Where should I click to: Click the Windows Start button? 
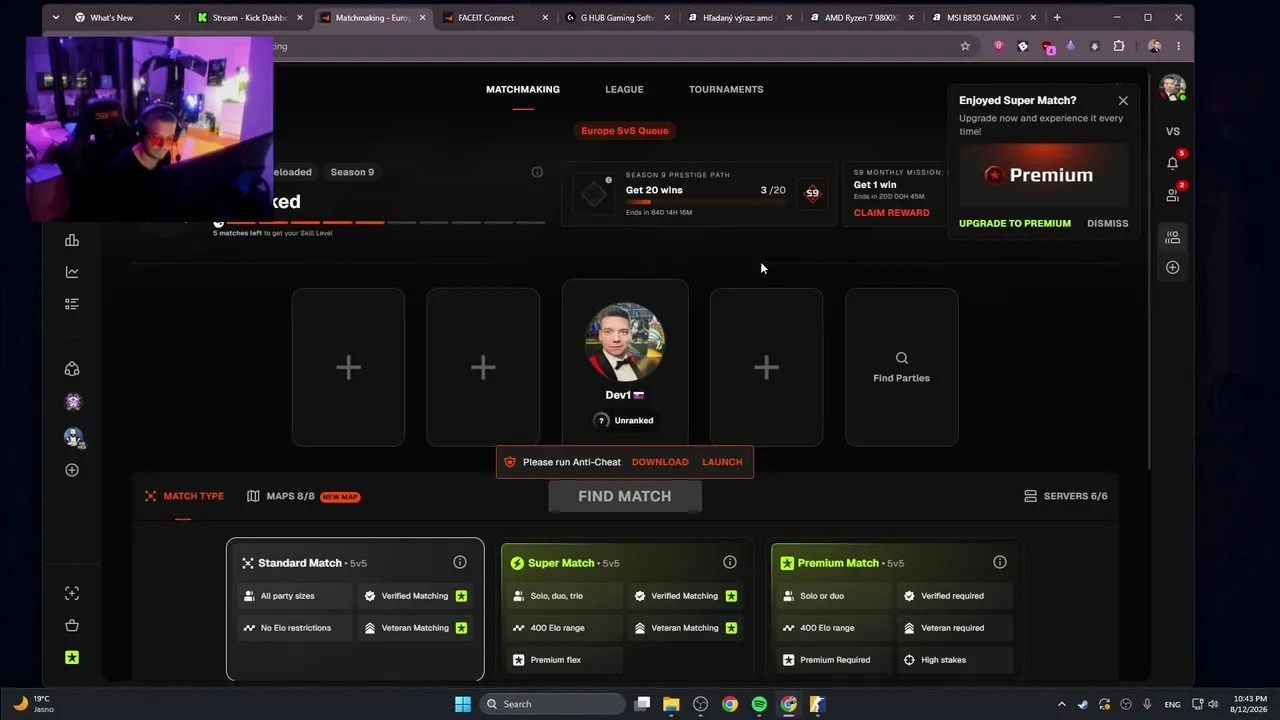click(463, 704)
